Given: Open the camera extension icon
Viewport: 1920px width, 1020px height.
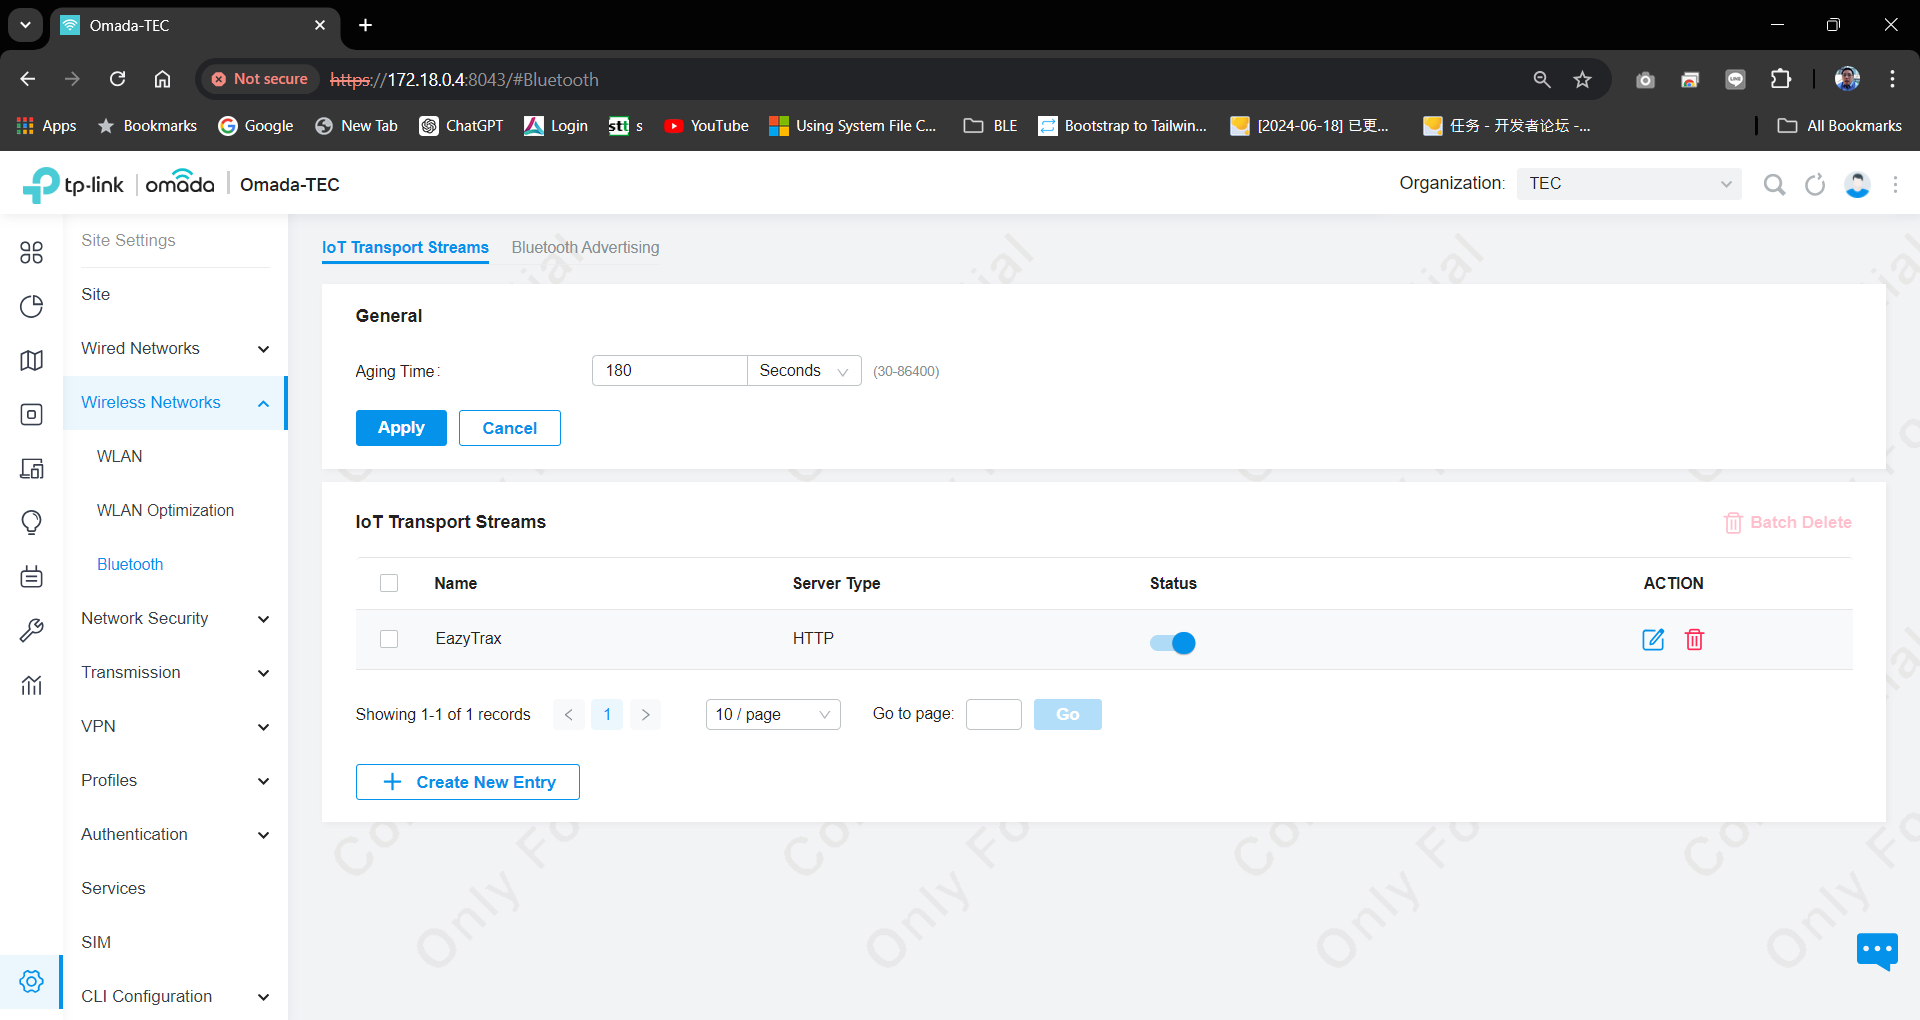Looking at the screenshot, I should [x=1645, y=79].
